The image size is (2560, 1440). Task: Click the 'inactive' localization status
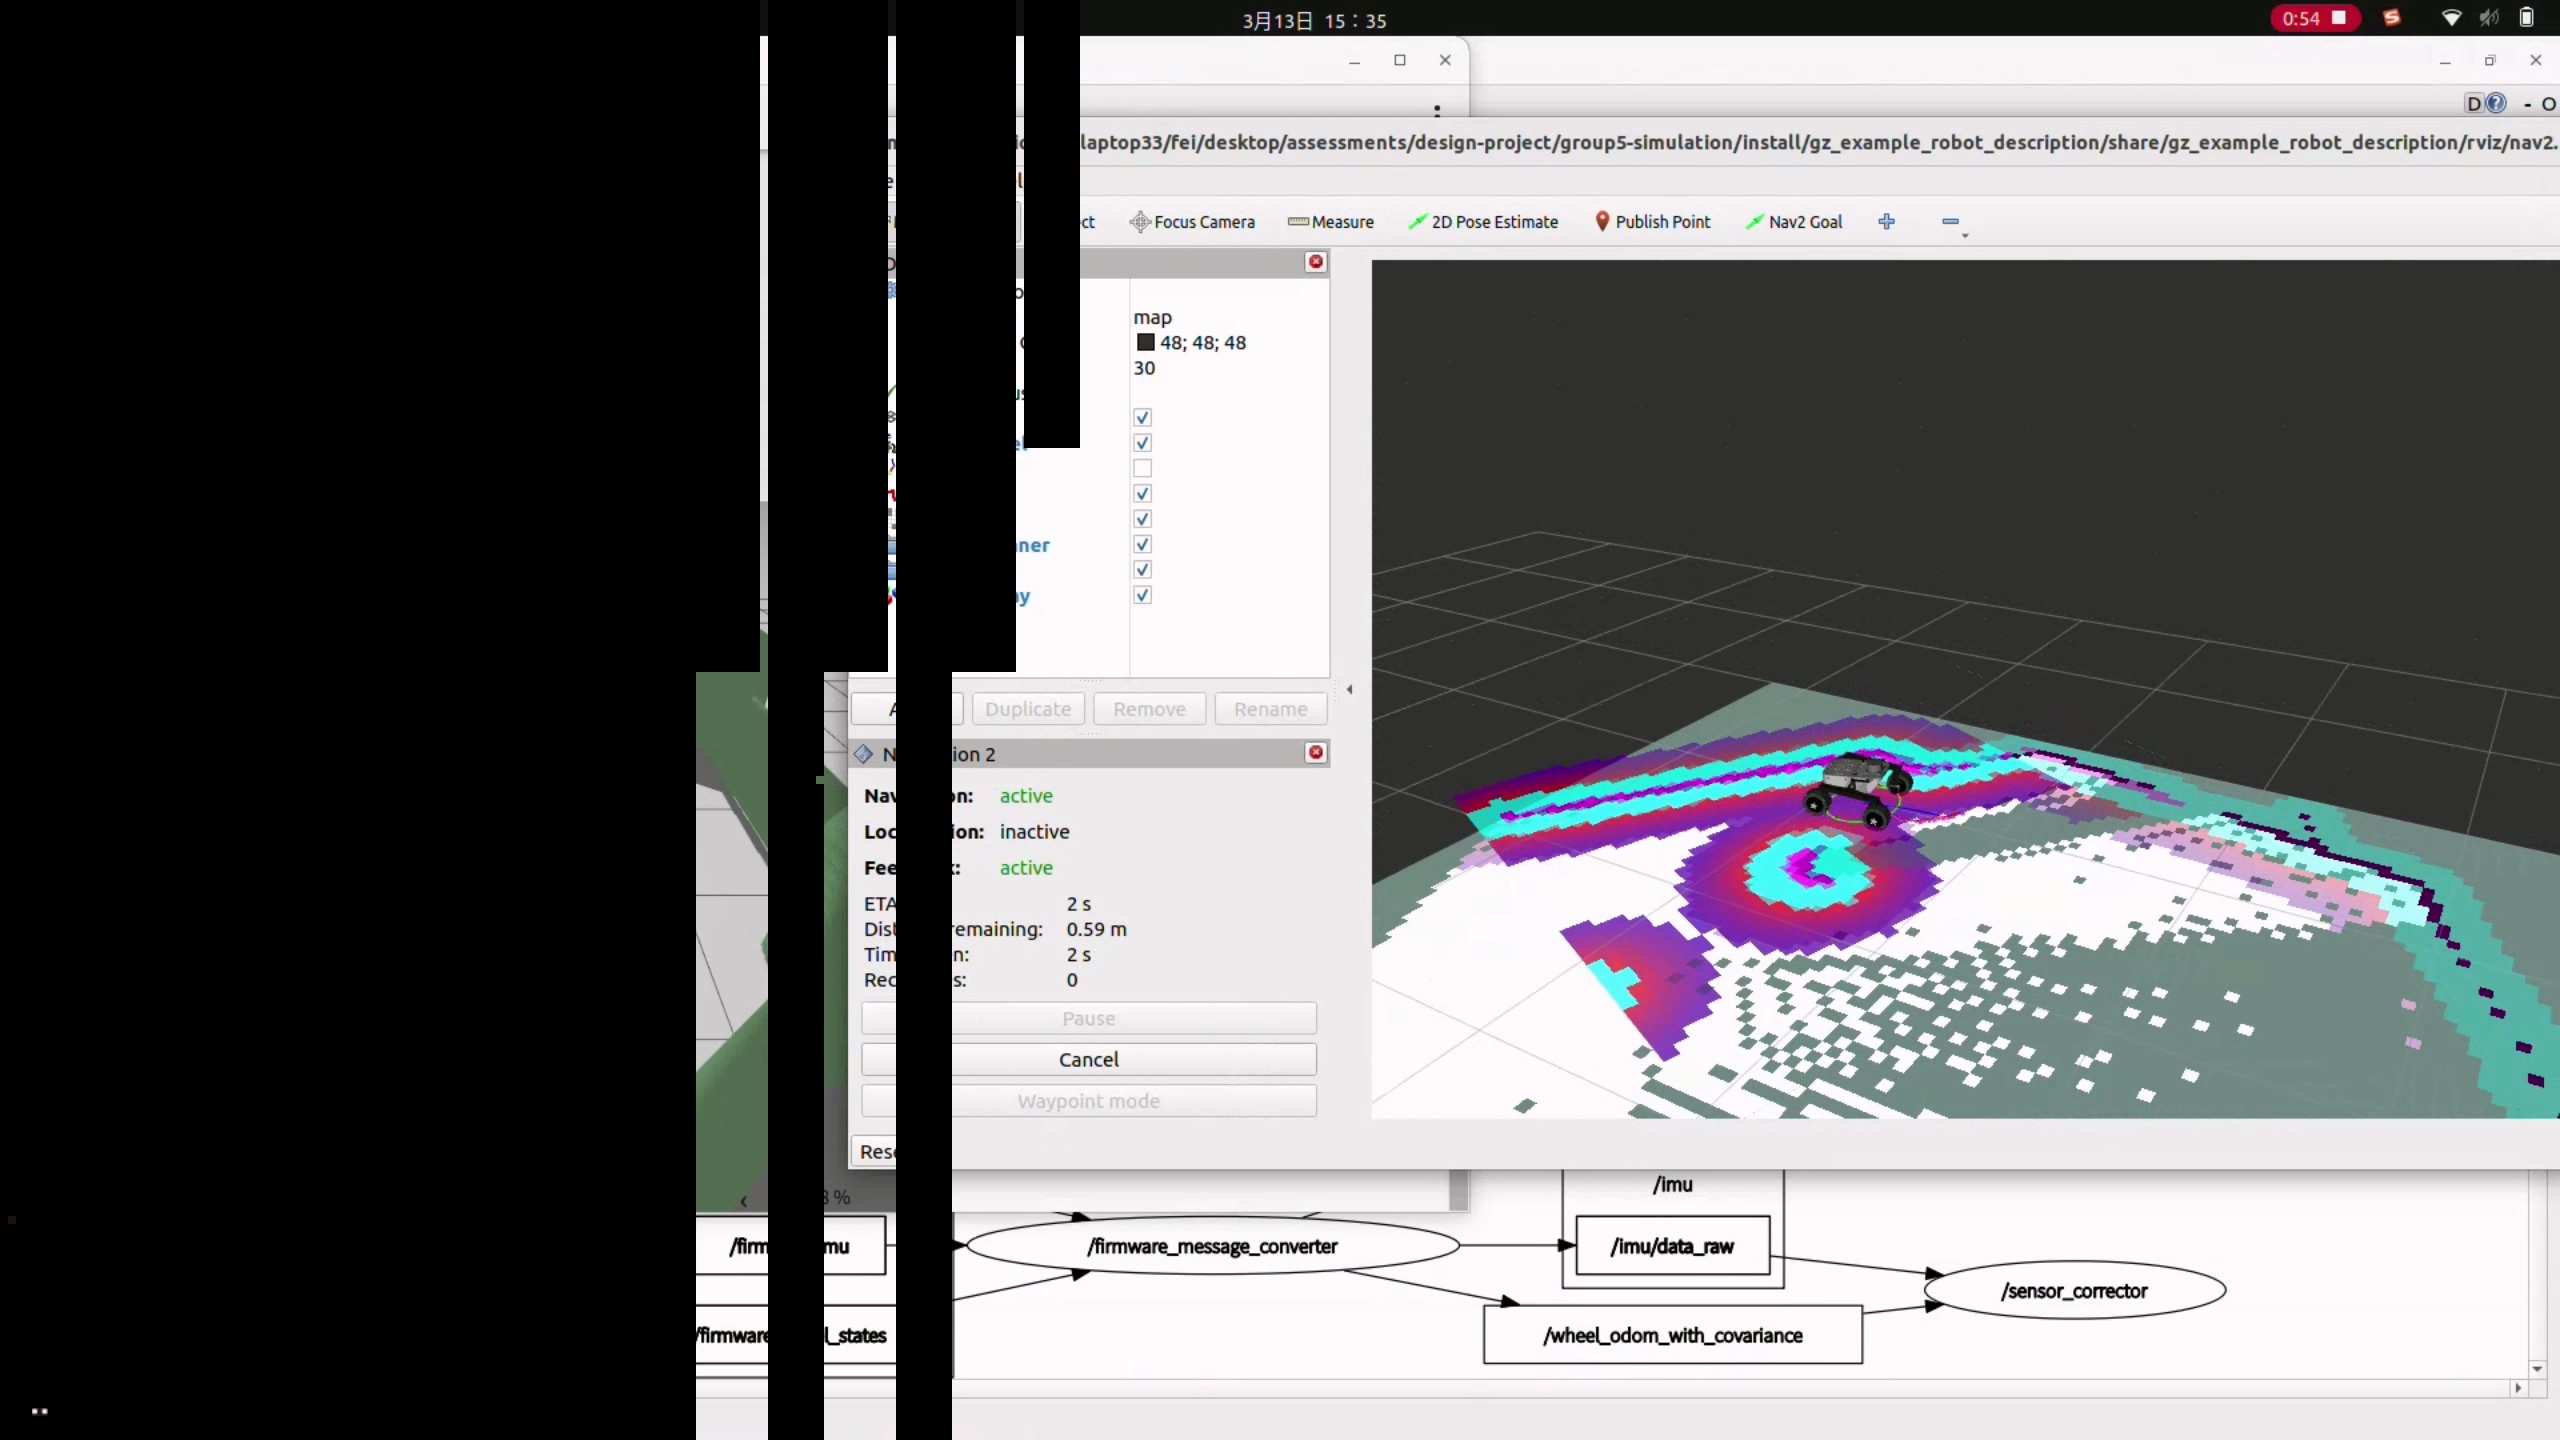[x=1035, y=832]
